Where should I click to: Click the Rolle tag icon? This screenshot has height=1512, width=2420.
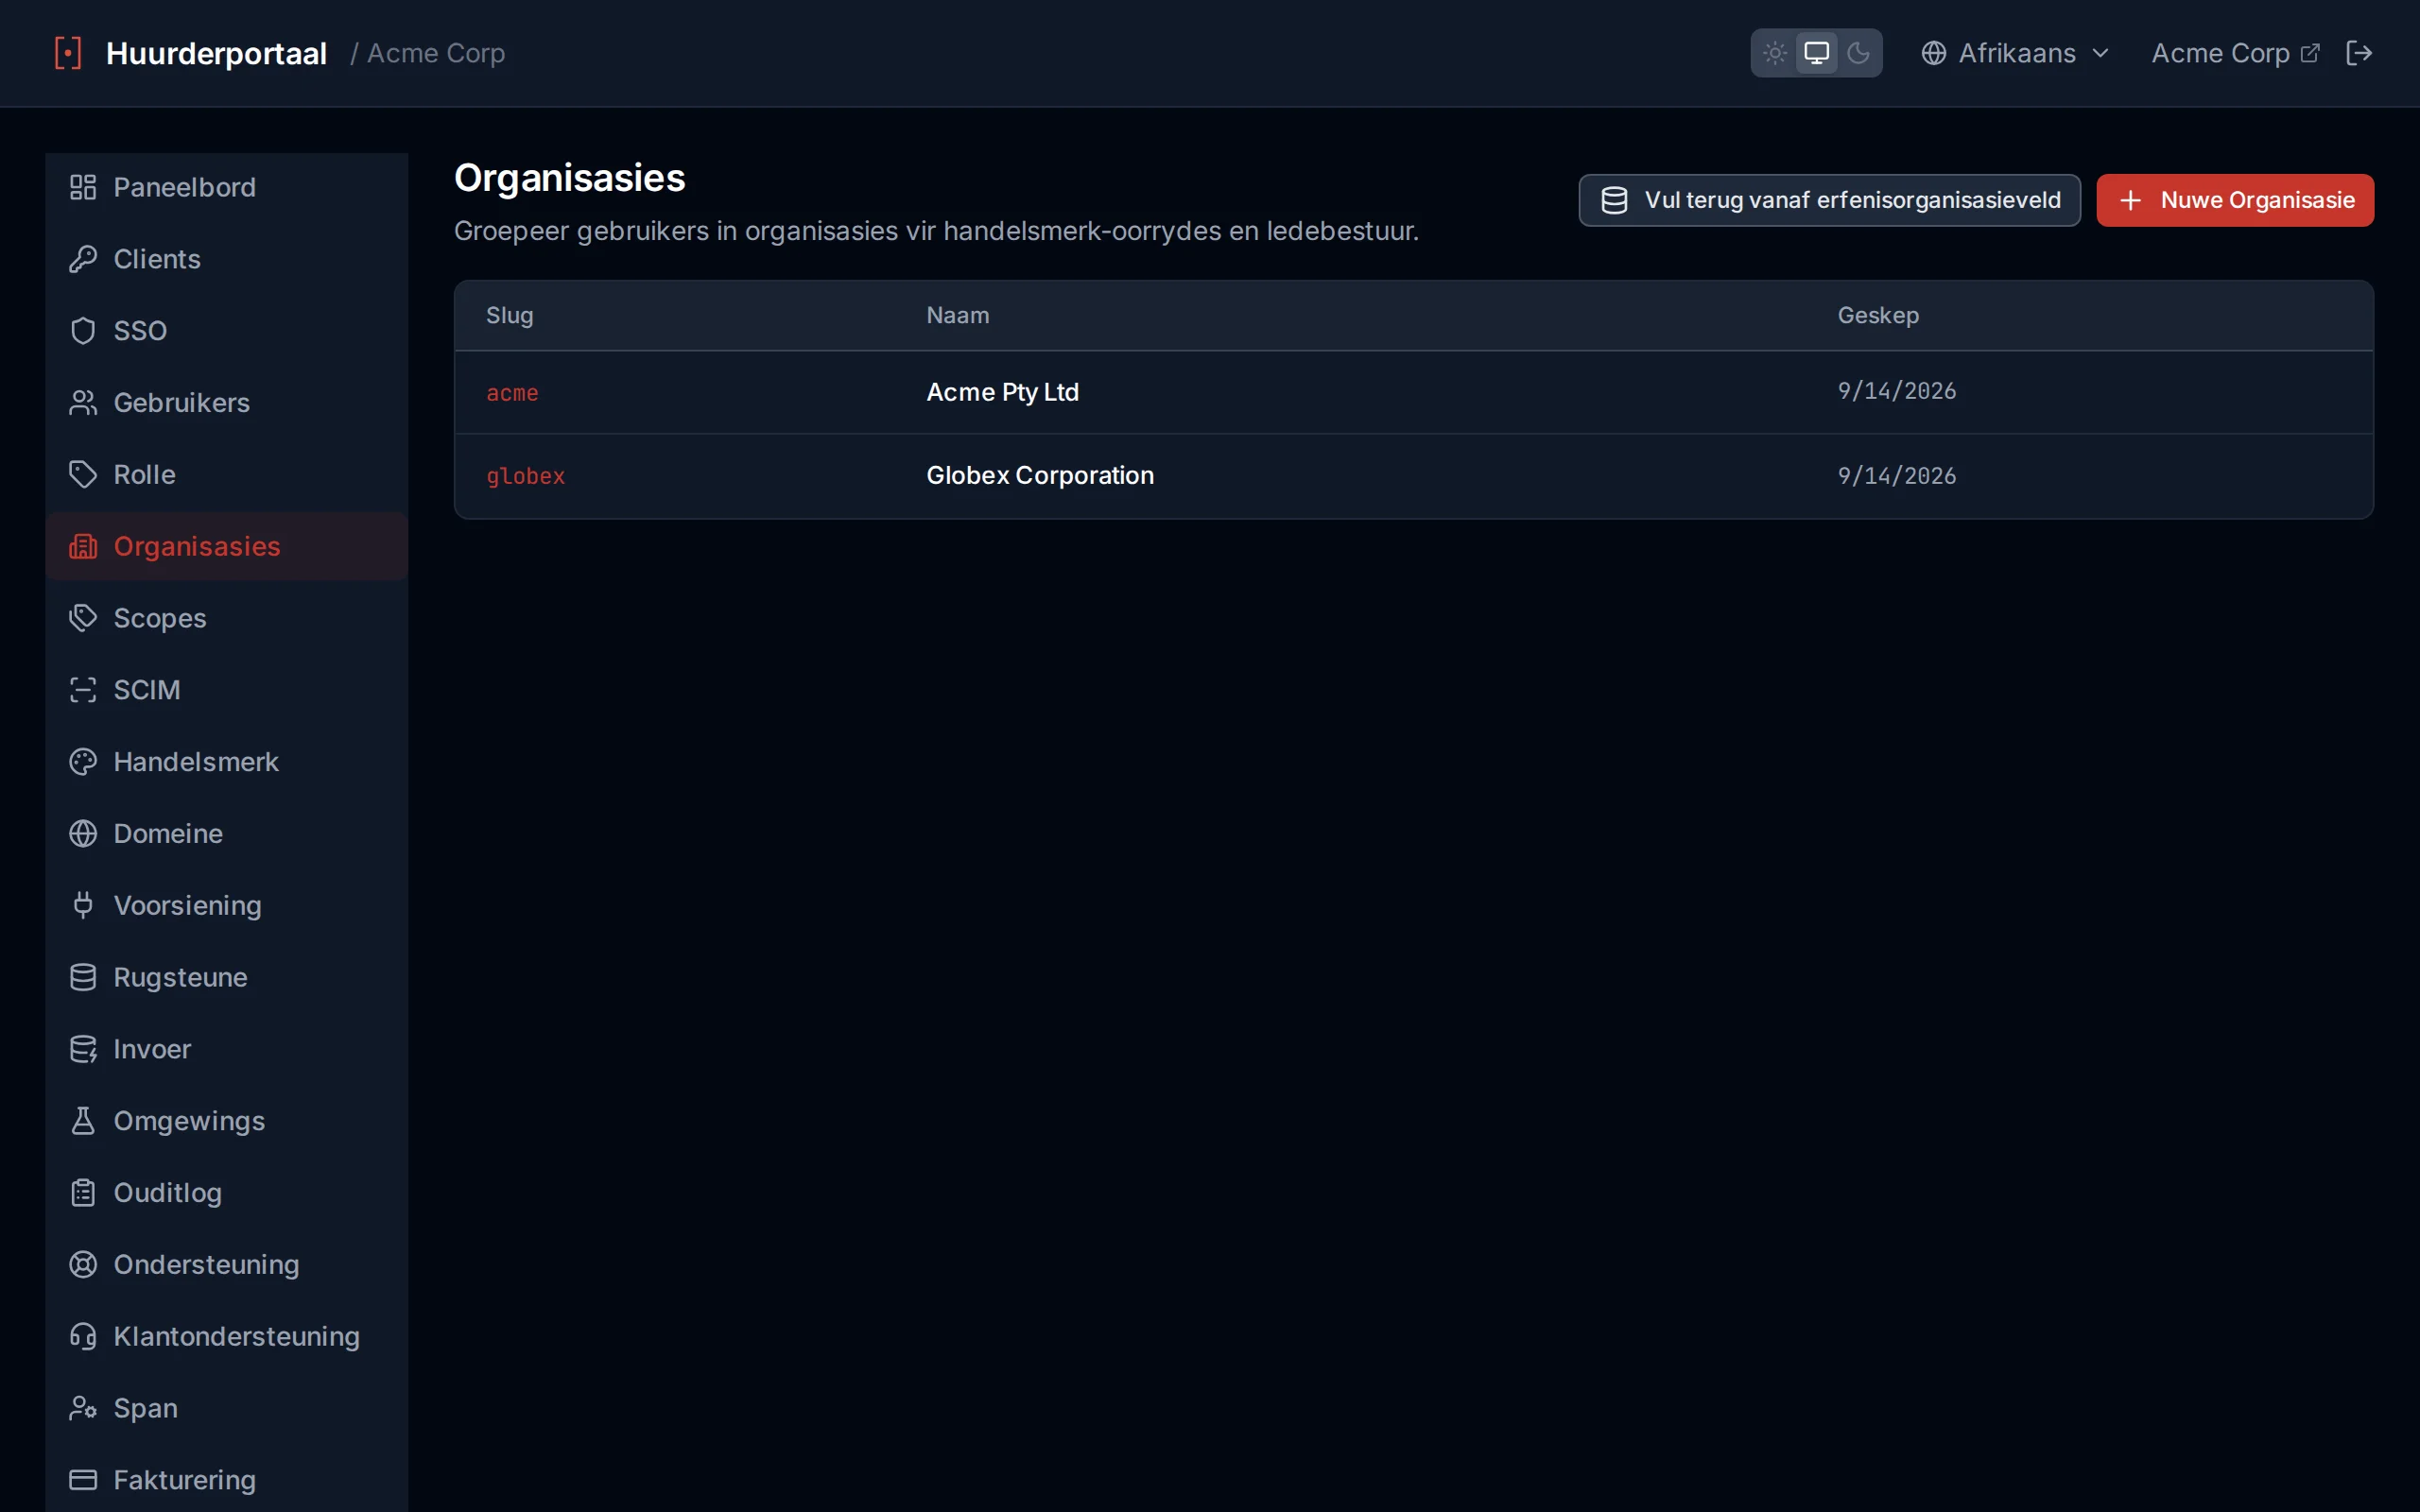pyautogui.click(x=83, y=474)
